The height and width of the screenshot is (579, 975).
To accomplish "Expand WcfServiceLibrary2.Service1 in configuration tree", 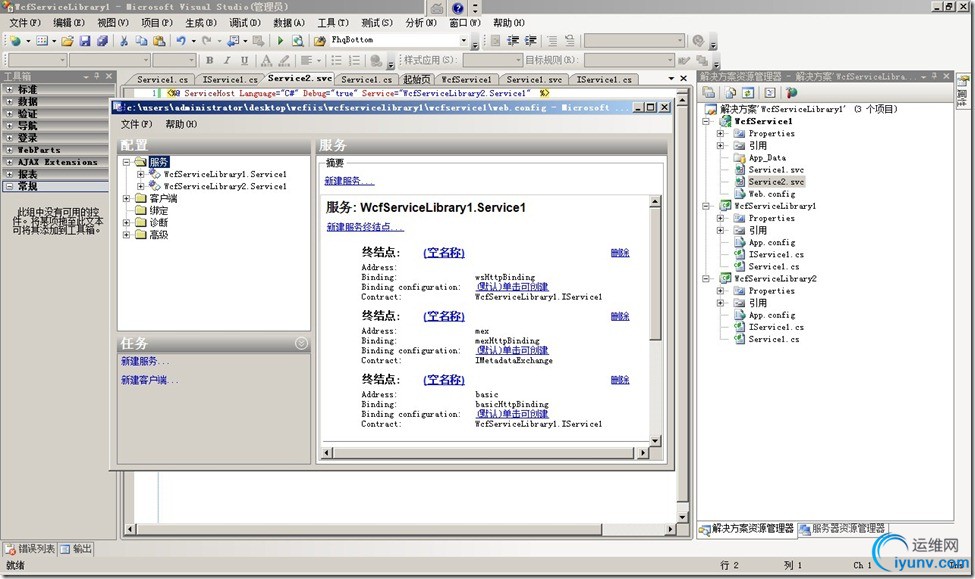I will click(141, 186).
